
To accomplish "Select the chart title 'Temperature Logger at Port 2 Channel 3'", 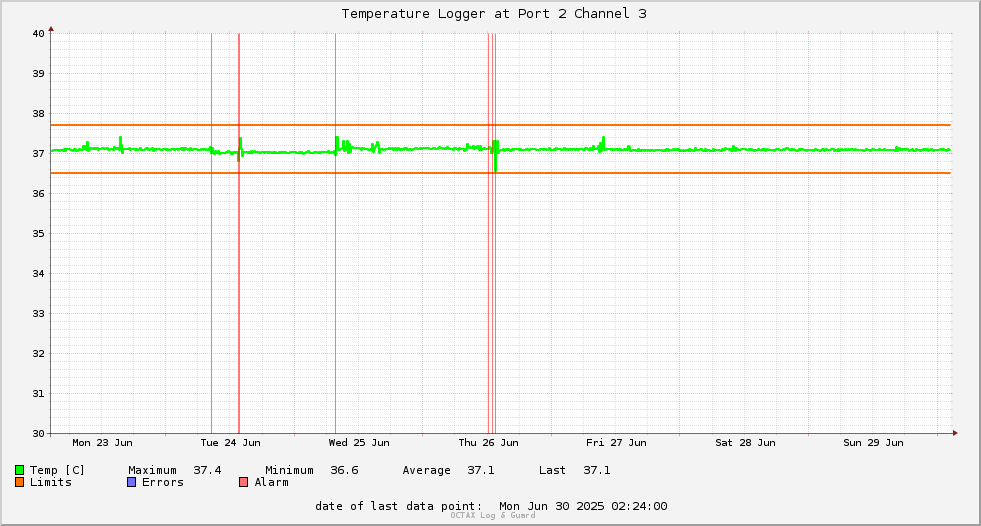I will click(x=494, y=14).
